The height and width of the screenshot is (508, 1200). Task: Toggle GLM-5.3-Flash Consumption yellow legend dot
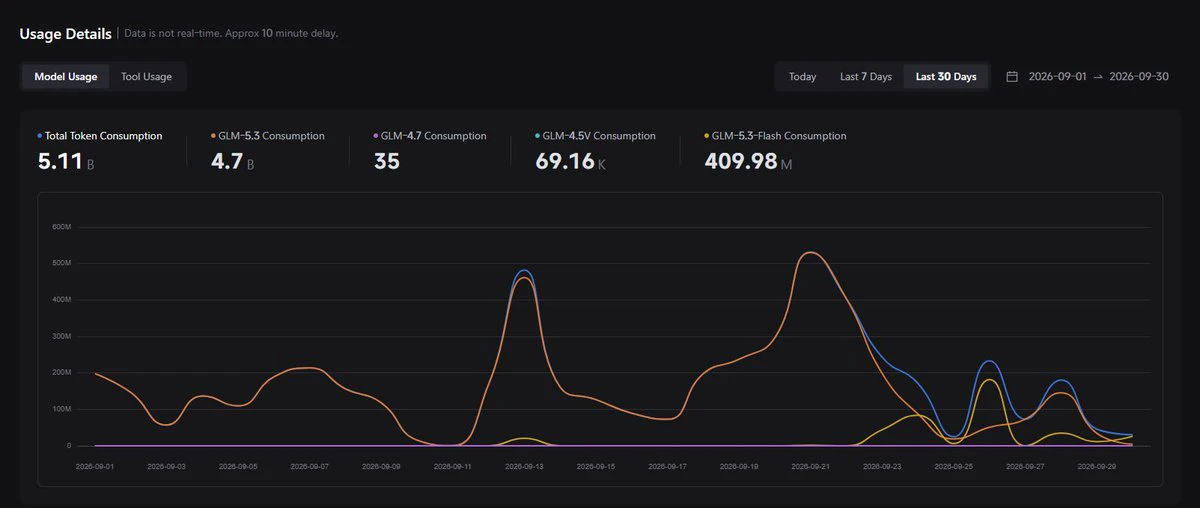coord(707,135)
